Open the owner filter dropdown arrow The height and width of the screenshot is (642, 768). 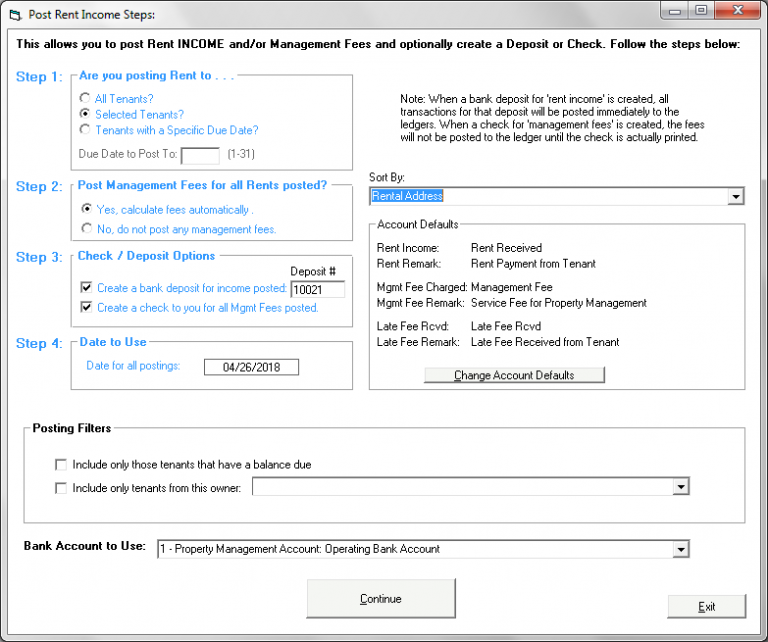(x=680, y=487)
